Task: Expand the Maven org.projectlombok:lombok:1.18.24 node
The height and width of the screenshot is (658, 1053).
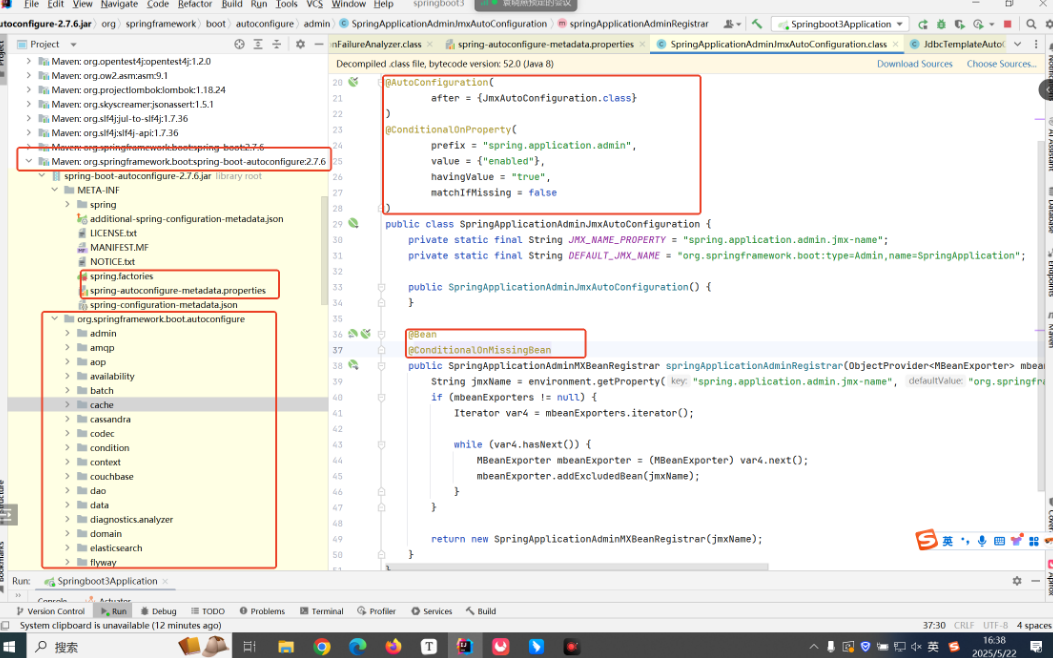Action: [x=28, y=89]
